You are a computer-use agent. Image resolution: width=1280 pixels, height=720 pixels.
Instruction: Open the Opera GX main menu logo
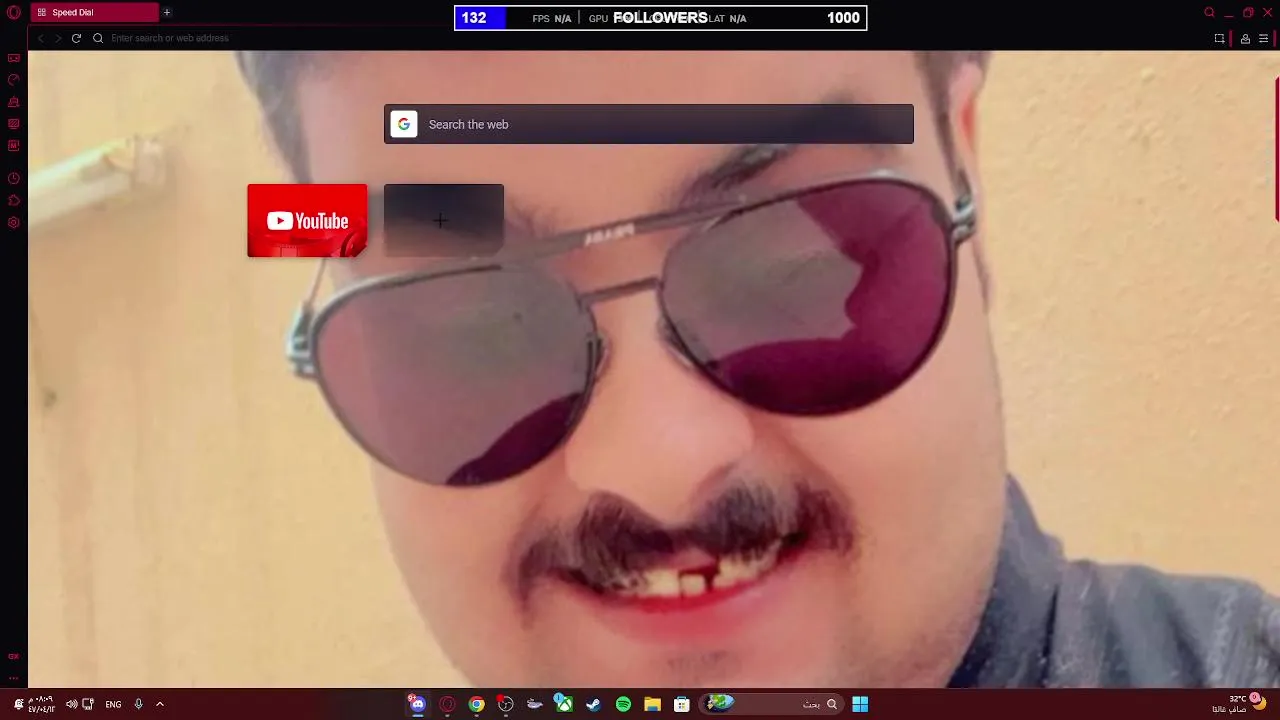click(14, 13)
